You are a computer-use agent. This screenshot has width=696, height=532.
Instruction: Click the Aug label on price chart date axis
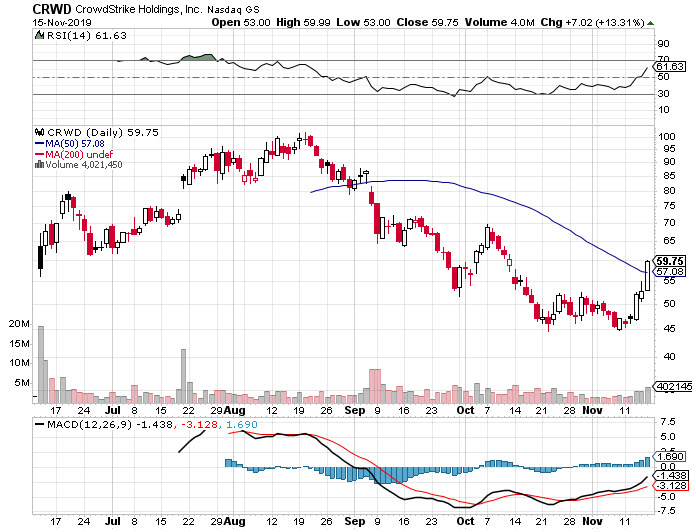pyautogui.click(x=234, y=410)
